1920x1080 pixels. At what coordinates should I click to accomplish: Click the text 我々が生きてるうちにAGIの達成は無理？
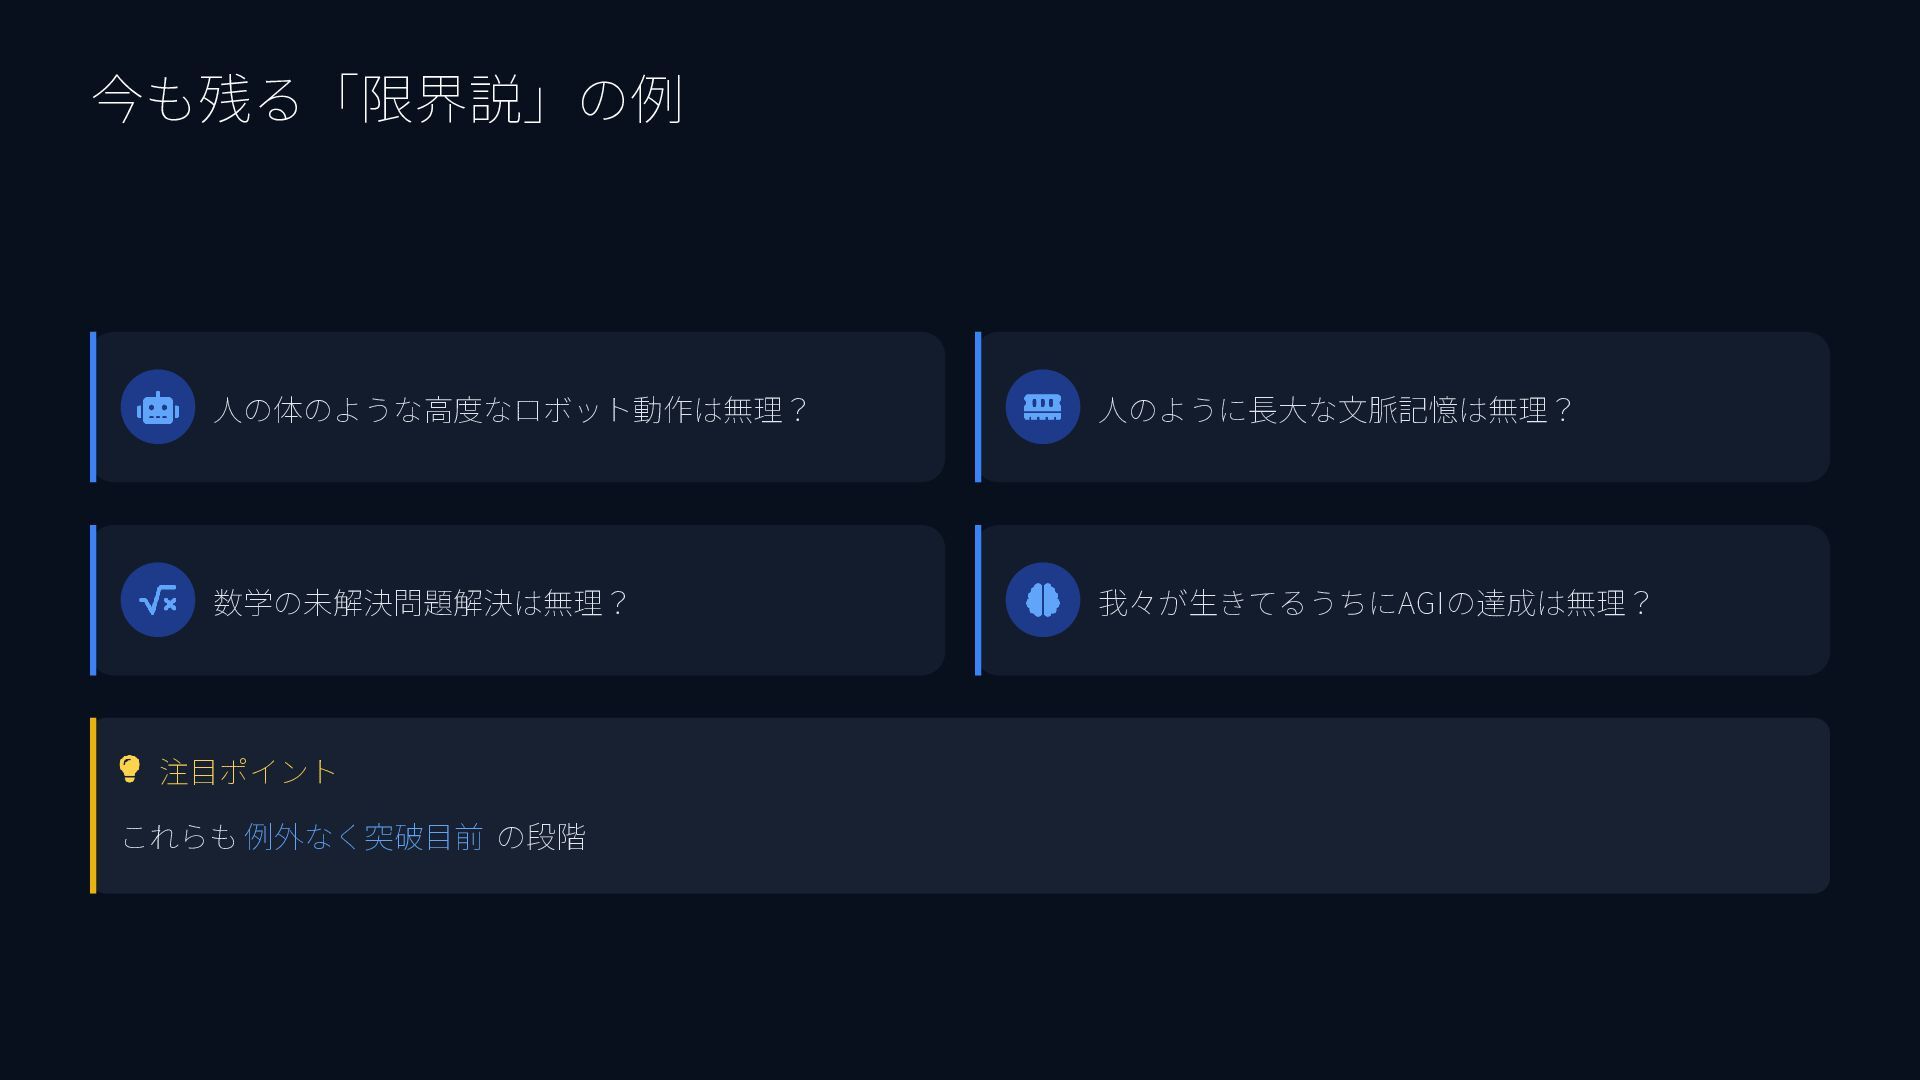pos(1374,602)
